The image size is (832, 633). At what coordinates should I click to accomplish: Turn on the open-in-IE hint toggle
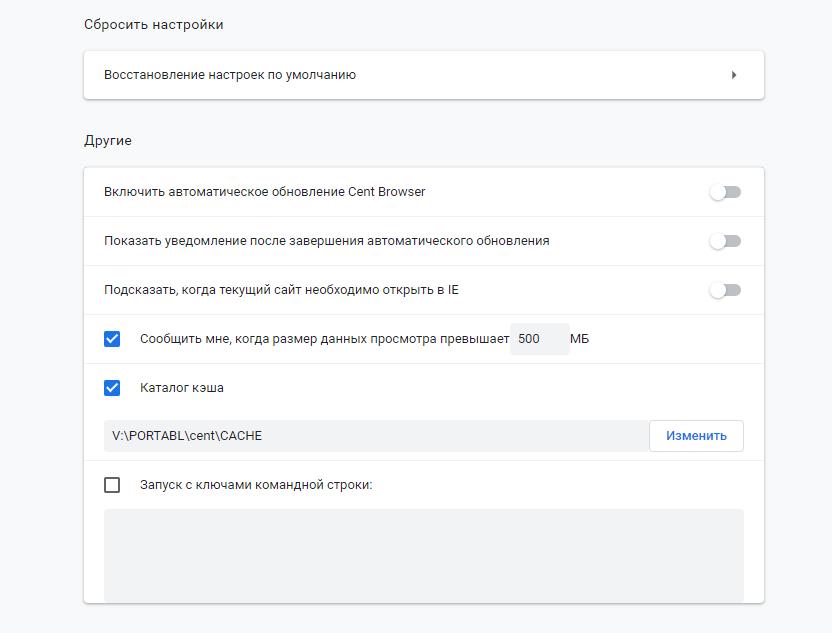point(725,290)
